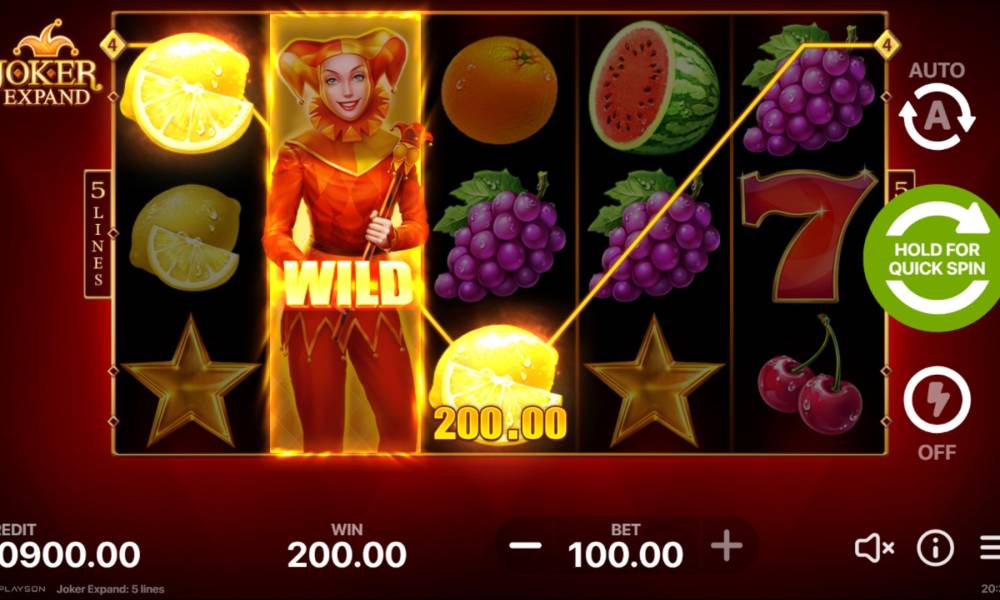Click the orange symbol in the third reel
Image resolution: width=1000 pixels, height=600 pixels.
(499, 89)
